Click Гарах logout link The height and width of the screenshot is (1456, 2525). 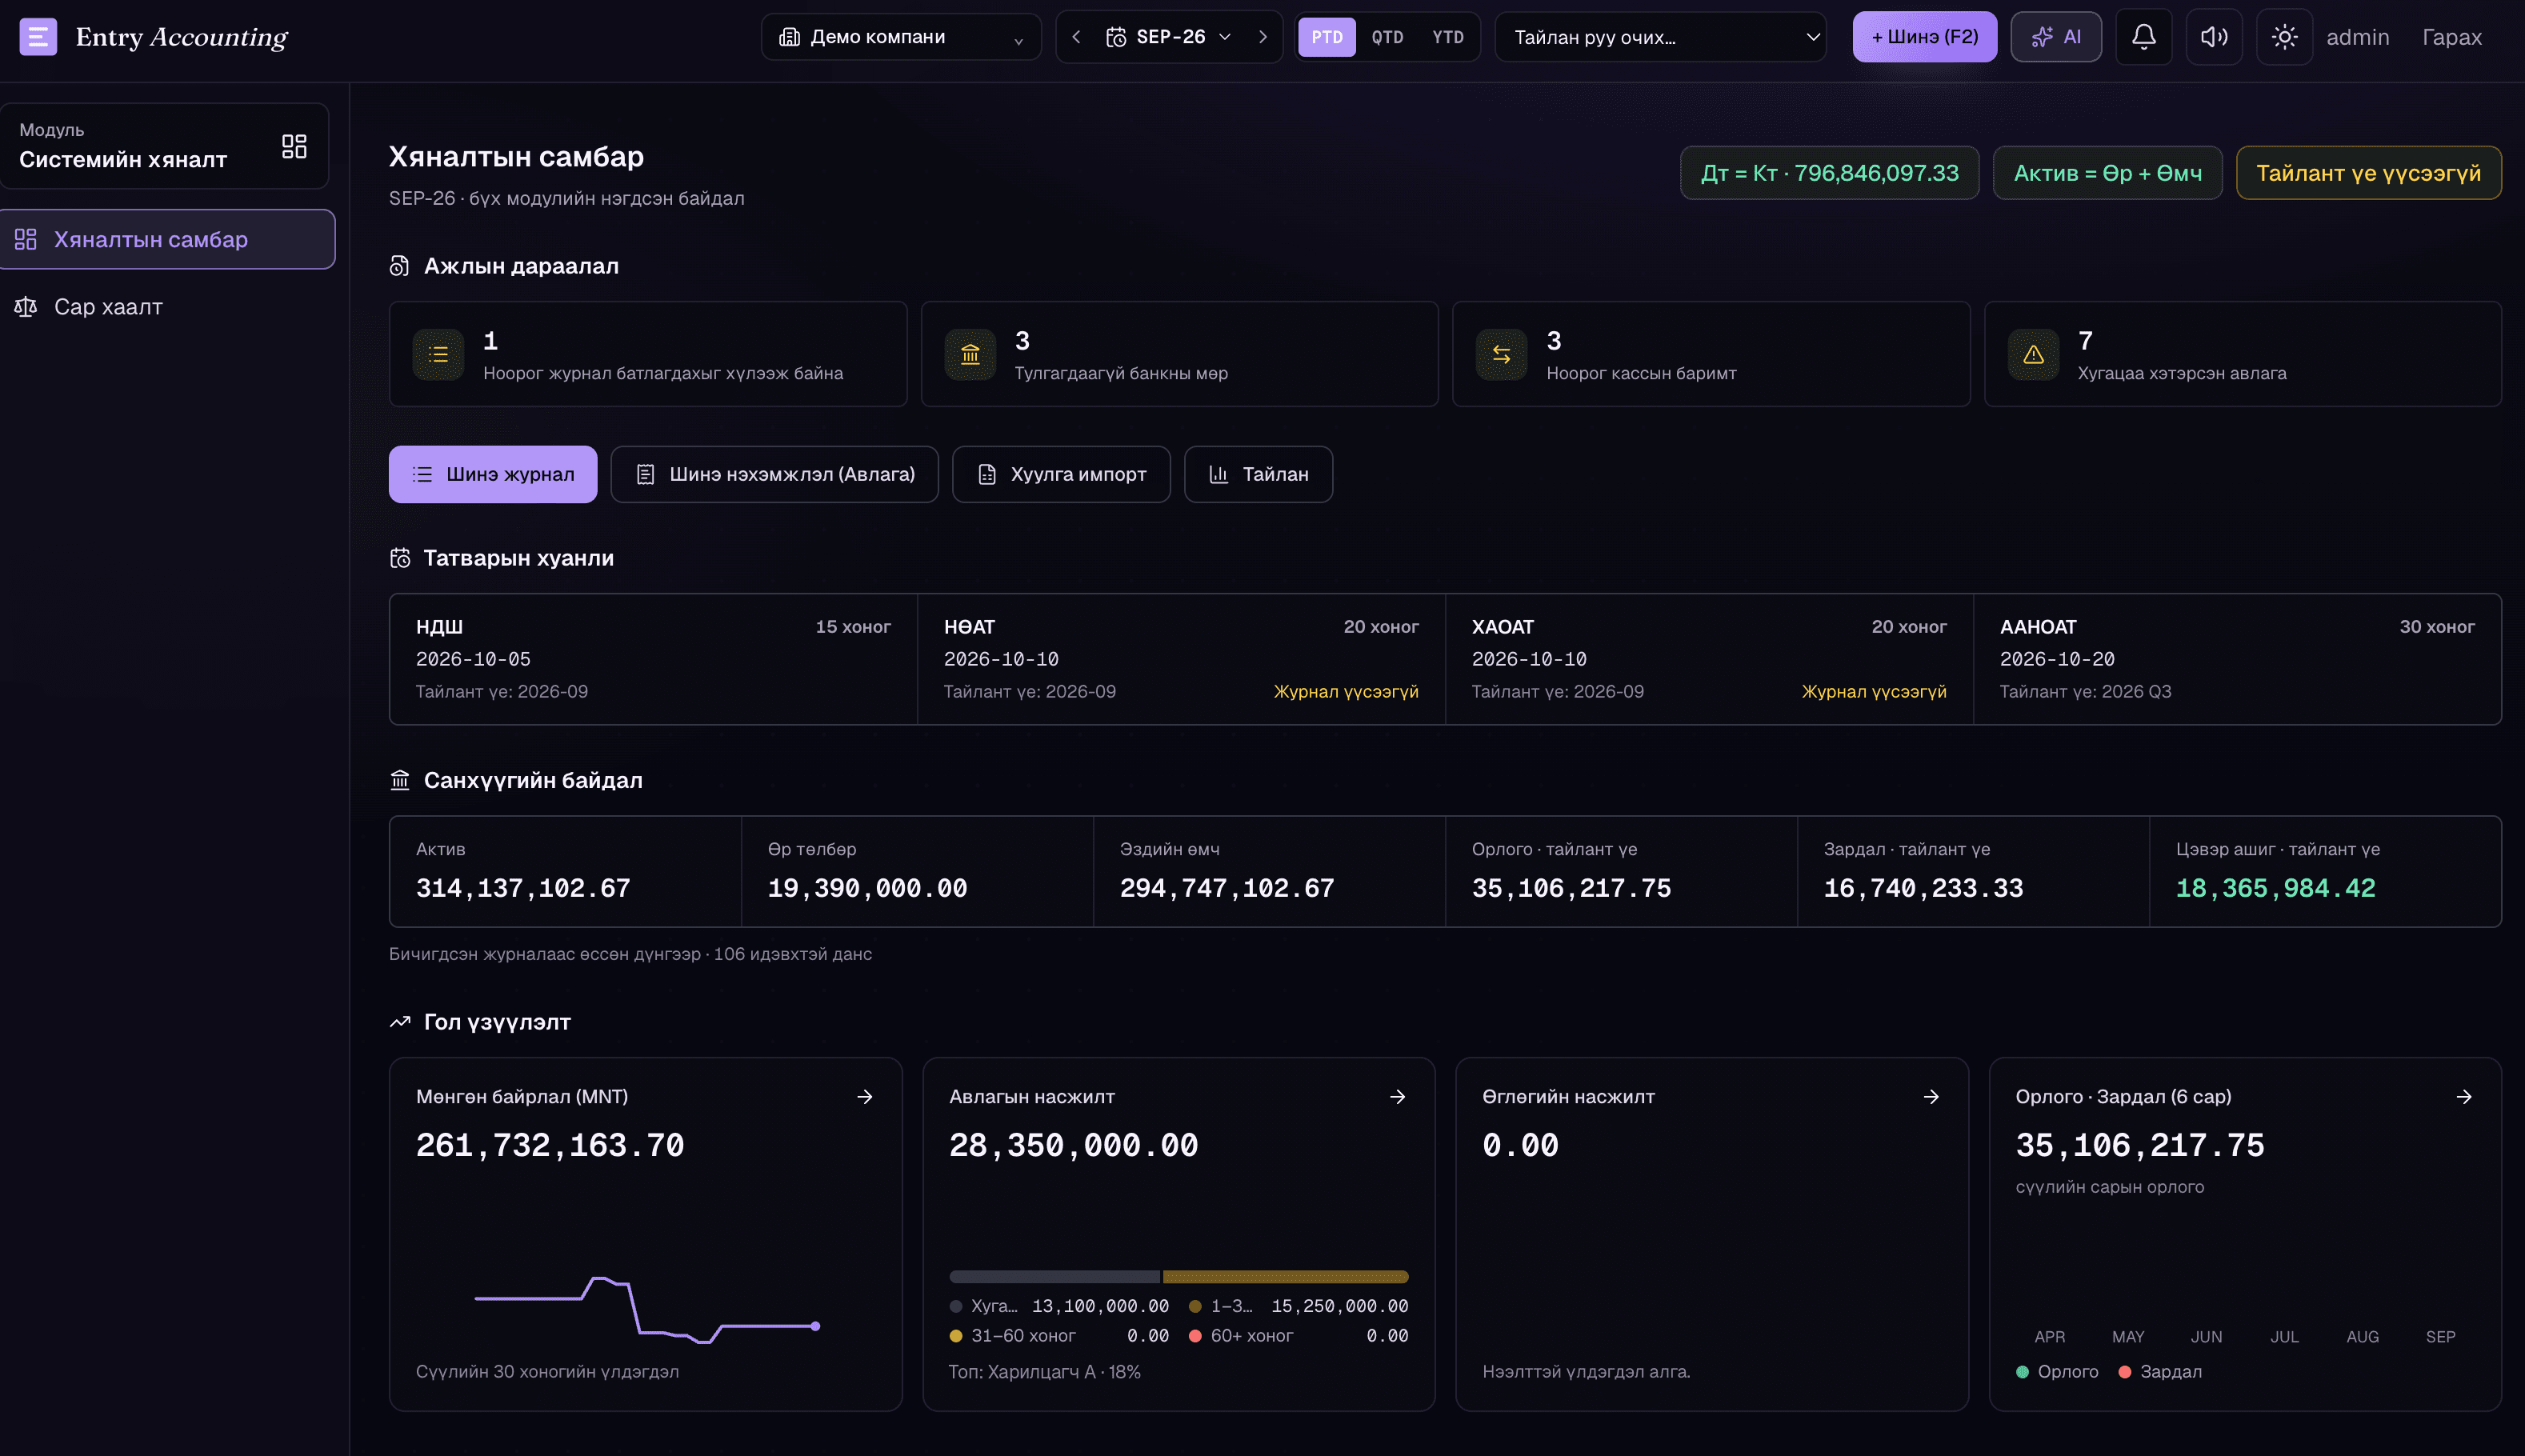pos(2451,37)
